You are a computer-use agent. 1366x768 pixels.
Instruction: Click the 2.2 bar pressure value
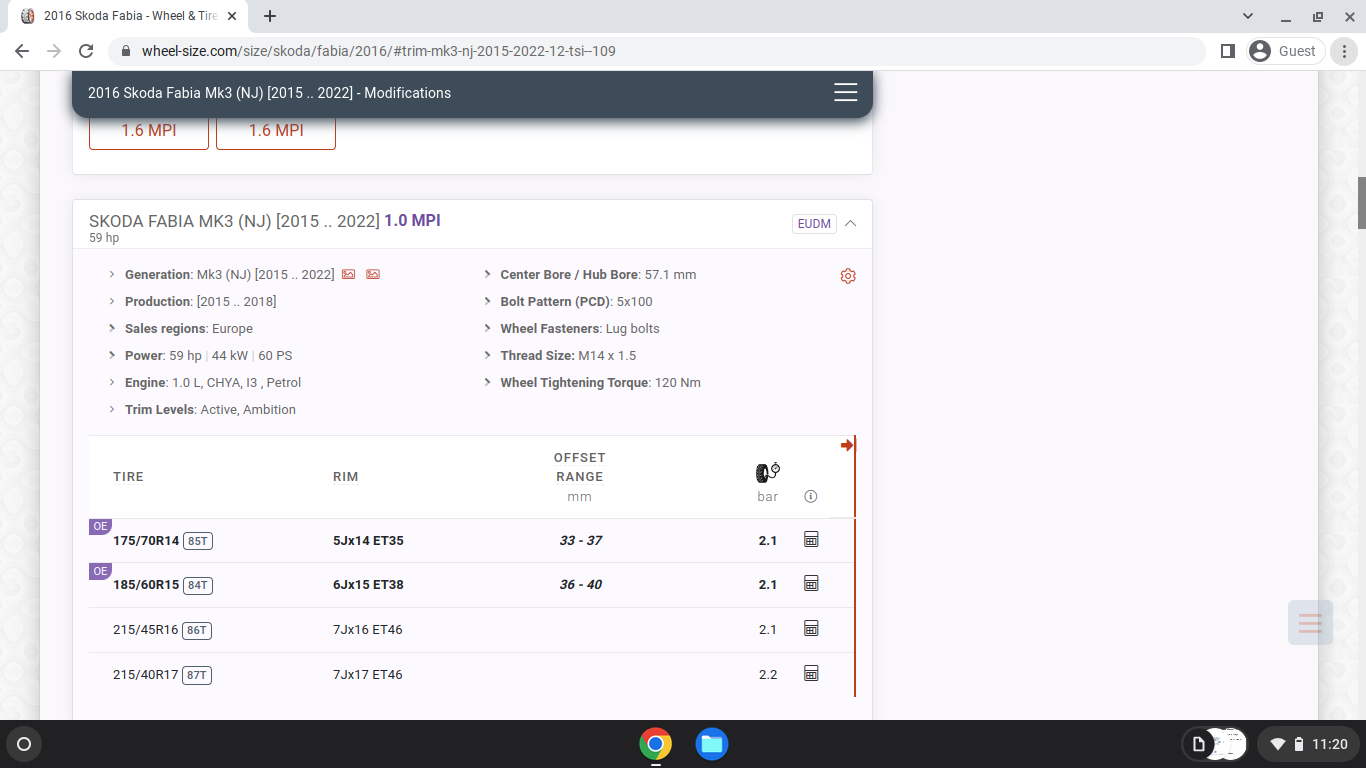click(x=768, y=675)
